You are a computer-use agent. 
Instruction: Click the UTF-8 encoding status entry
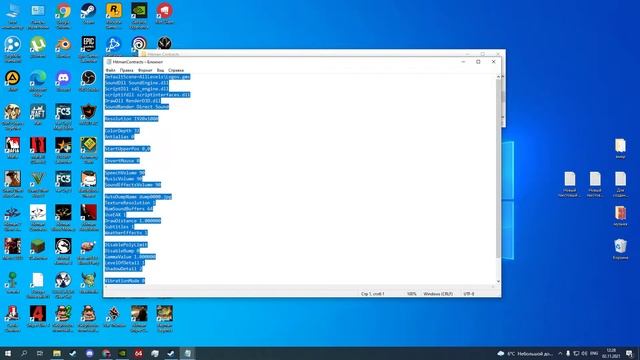point(469,293)
